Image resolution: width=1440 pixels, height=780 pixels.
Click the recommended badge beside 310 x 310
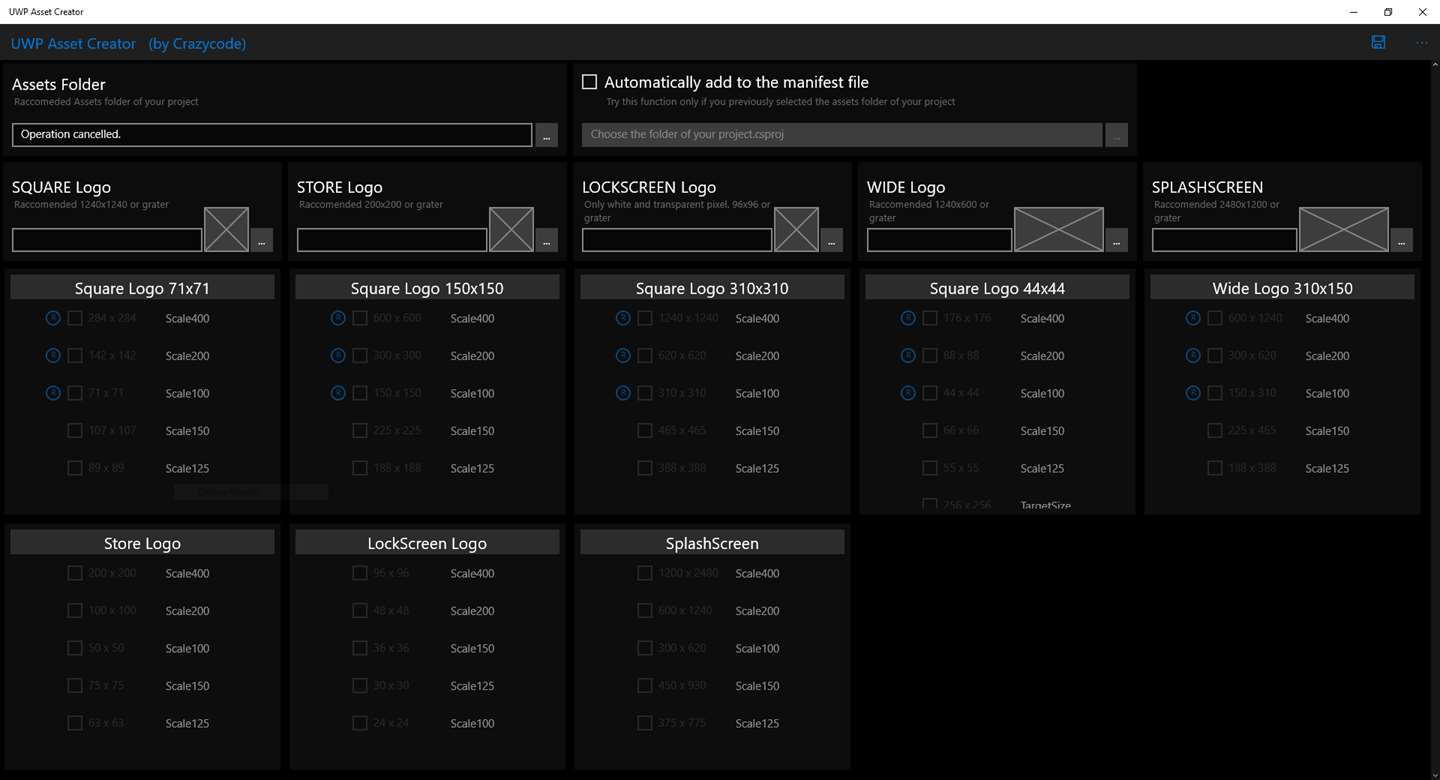(x=623, y=393)
